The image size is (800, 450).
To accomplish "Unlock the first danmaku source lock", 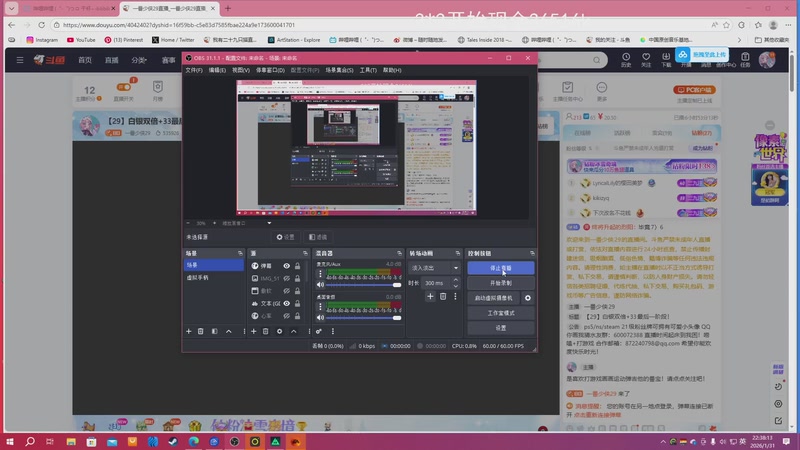I will (x=297, y=266).
